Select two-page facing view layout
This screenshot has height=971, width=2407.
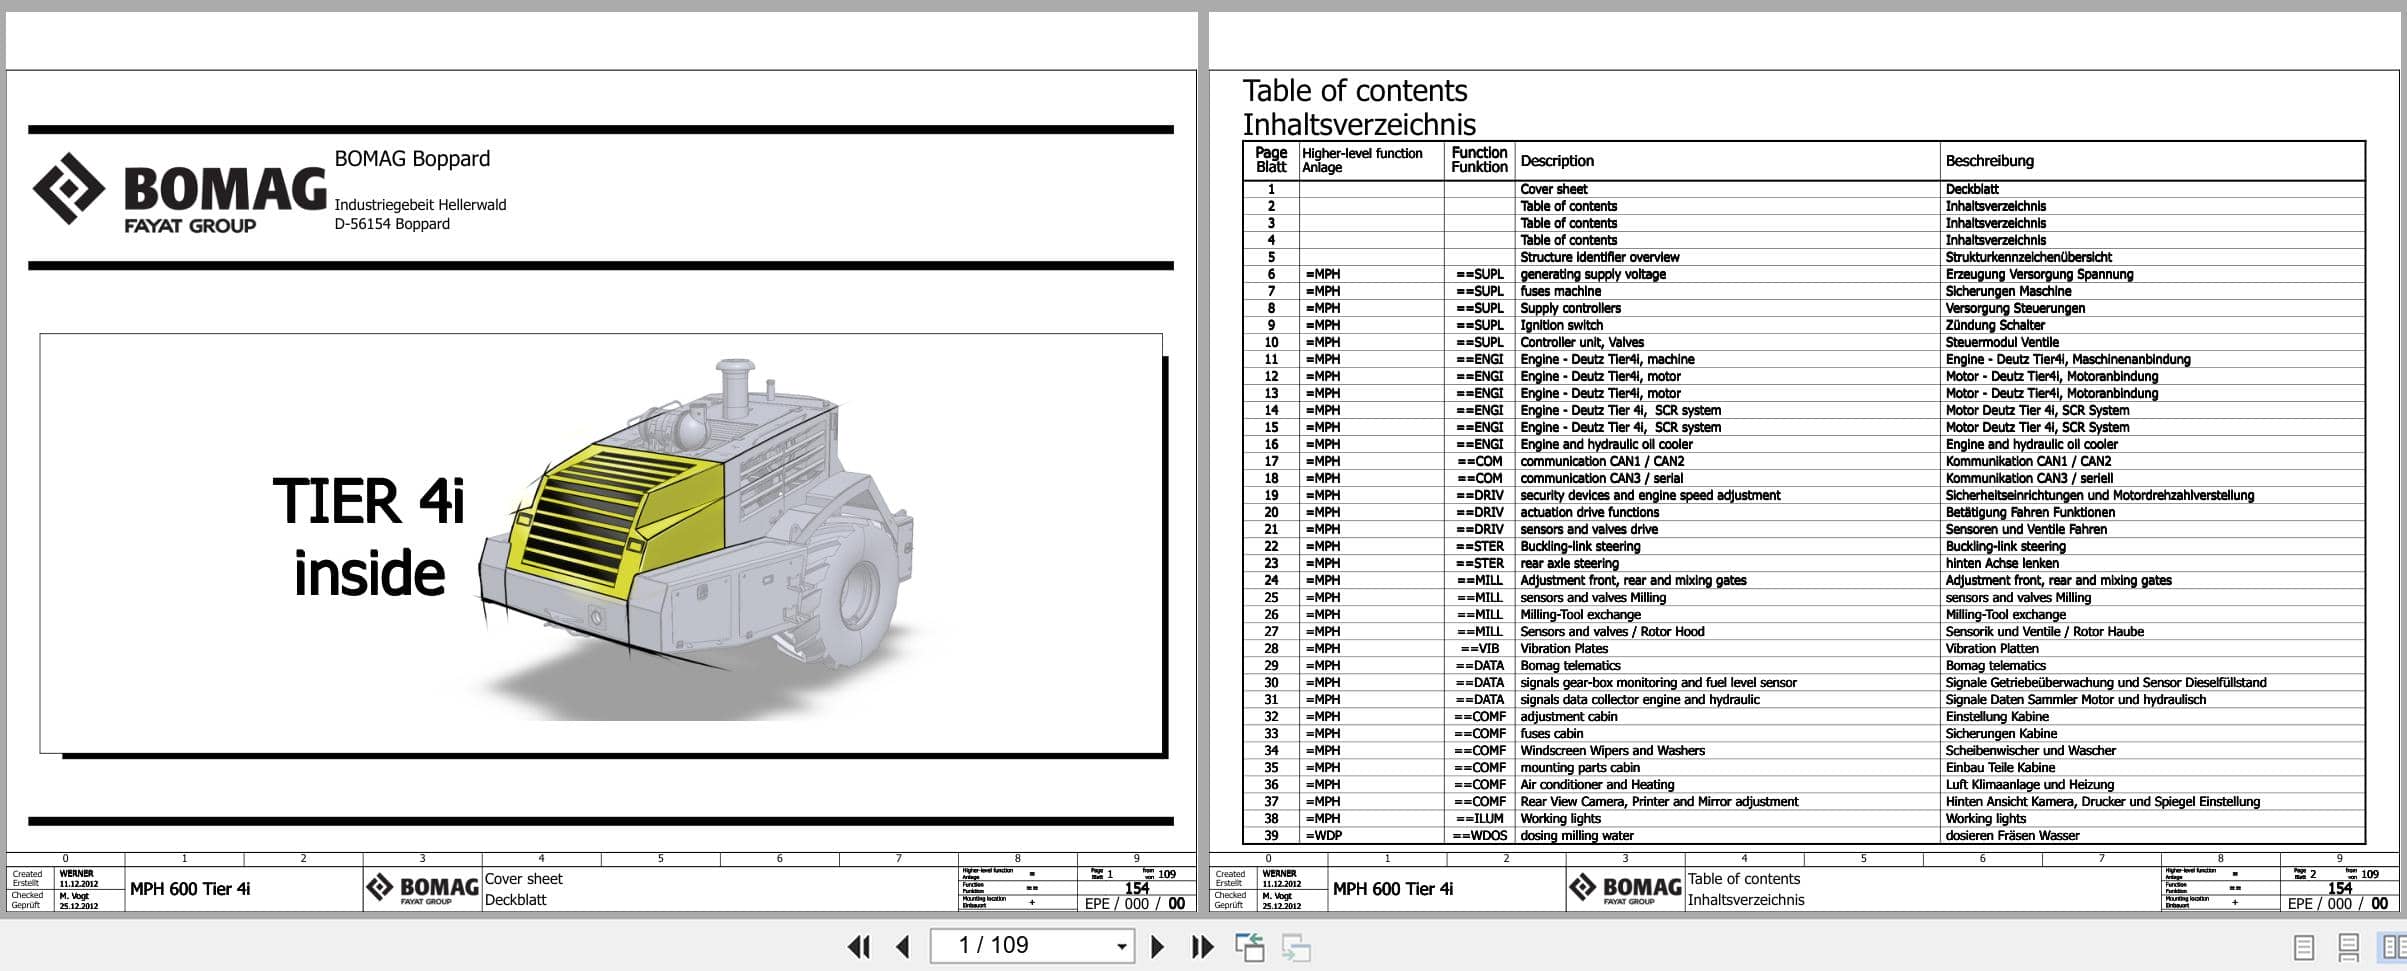[2393, 946]
